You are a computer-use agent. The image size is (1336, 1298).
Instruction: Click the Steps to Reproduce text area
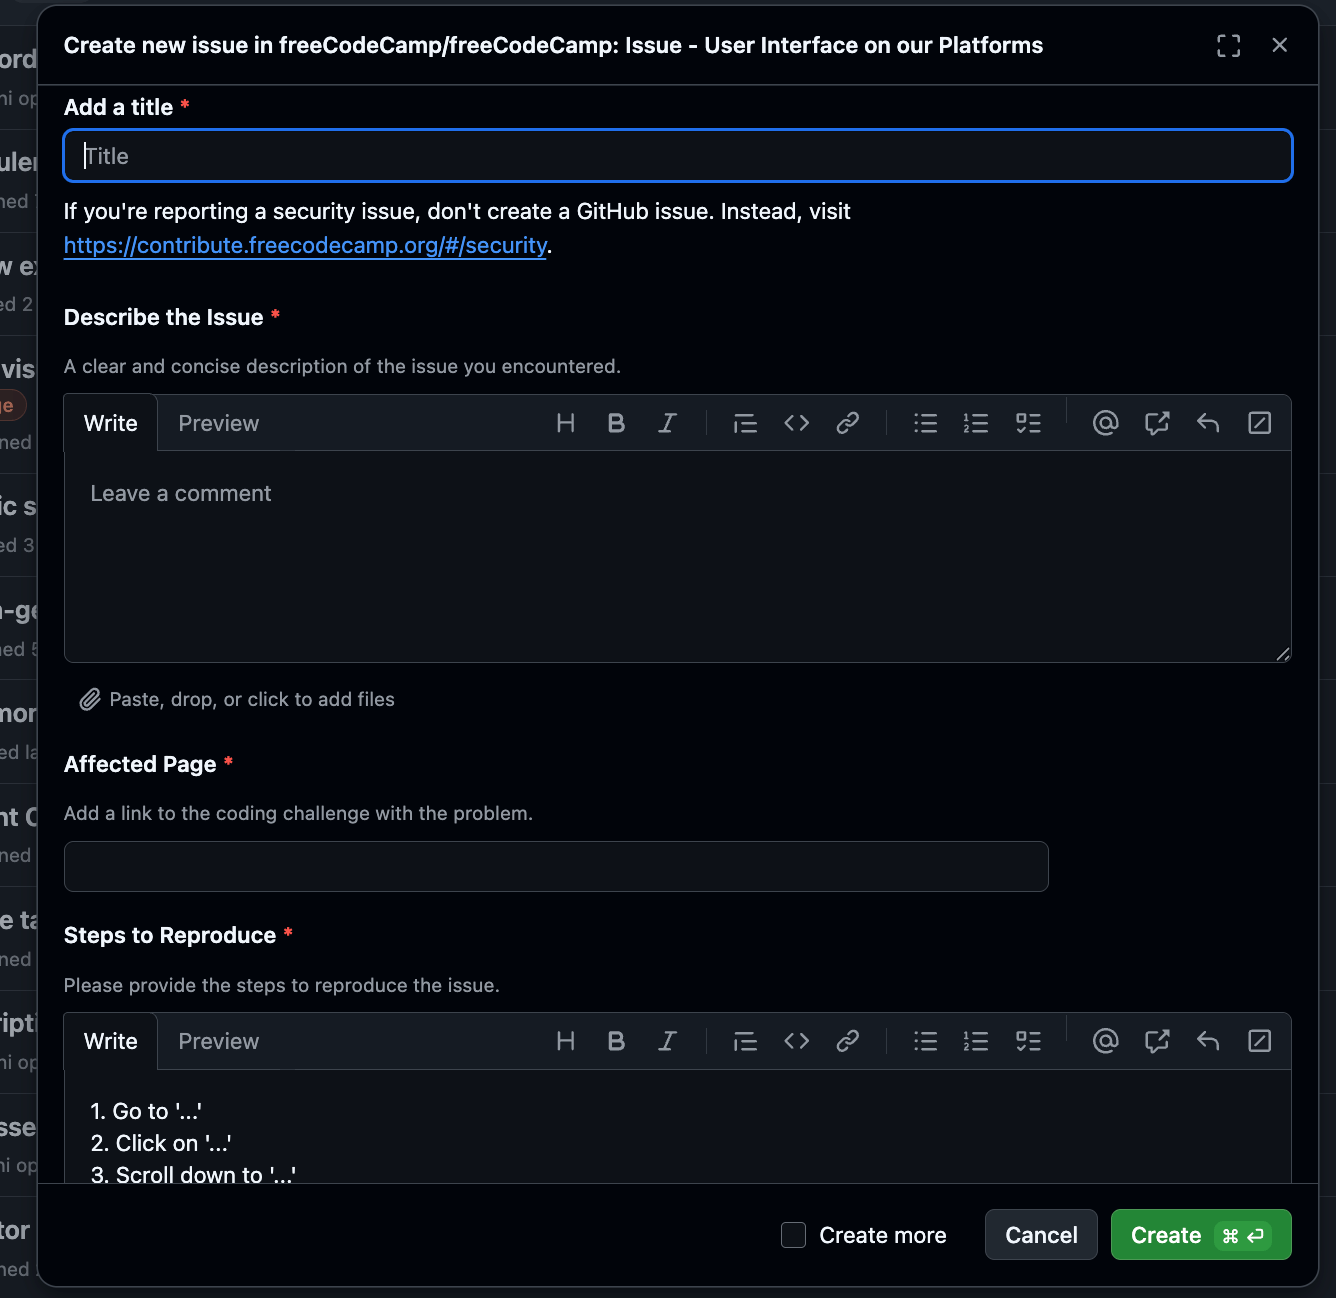coord(678,1127)
